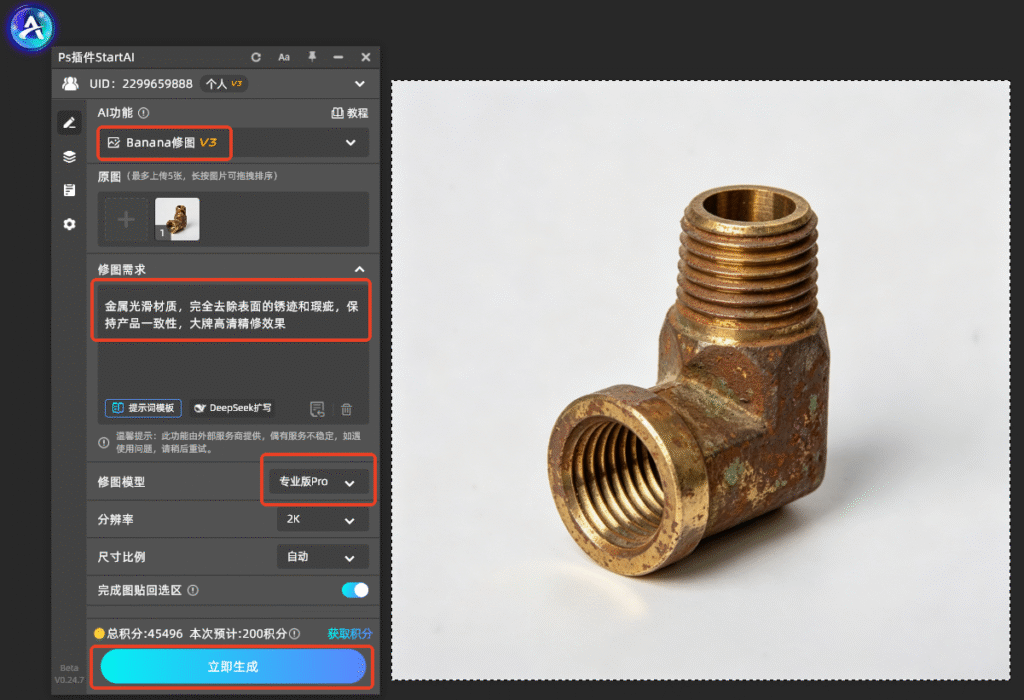The height and width of the screenshot is (700, 1024).
Task: Open the 专业版Pro model dropdown
Action: tap(318, 482)
